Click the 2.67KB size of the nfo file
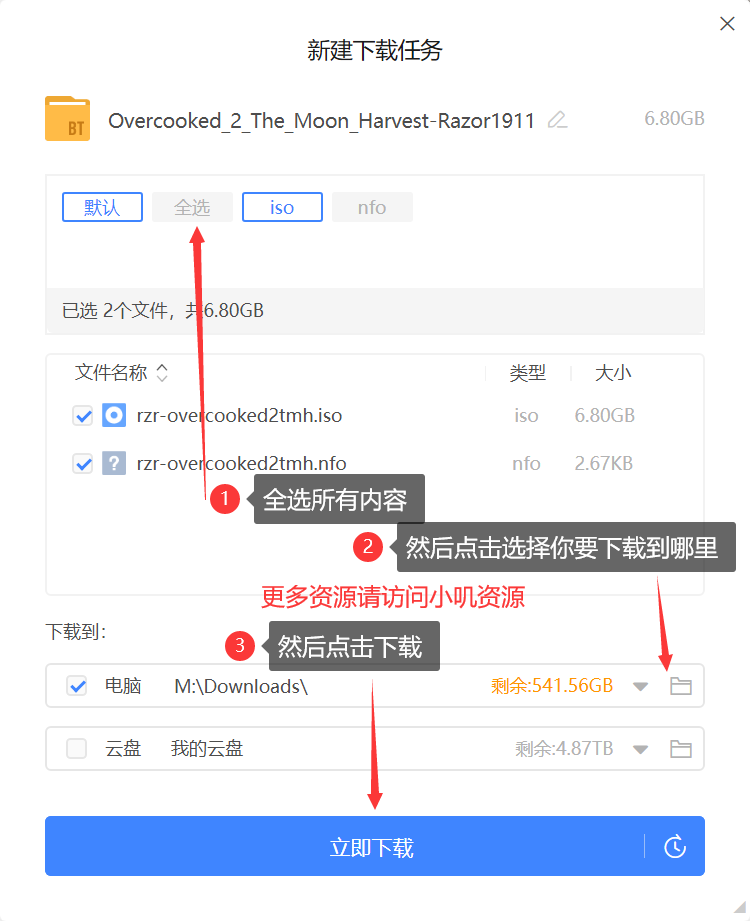The height and width of the screenshot is (921, 750). point(603,463)
